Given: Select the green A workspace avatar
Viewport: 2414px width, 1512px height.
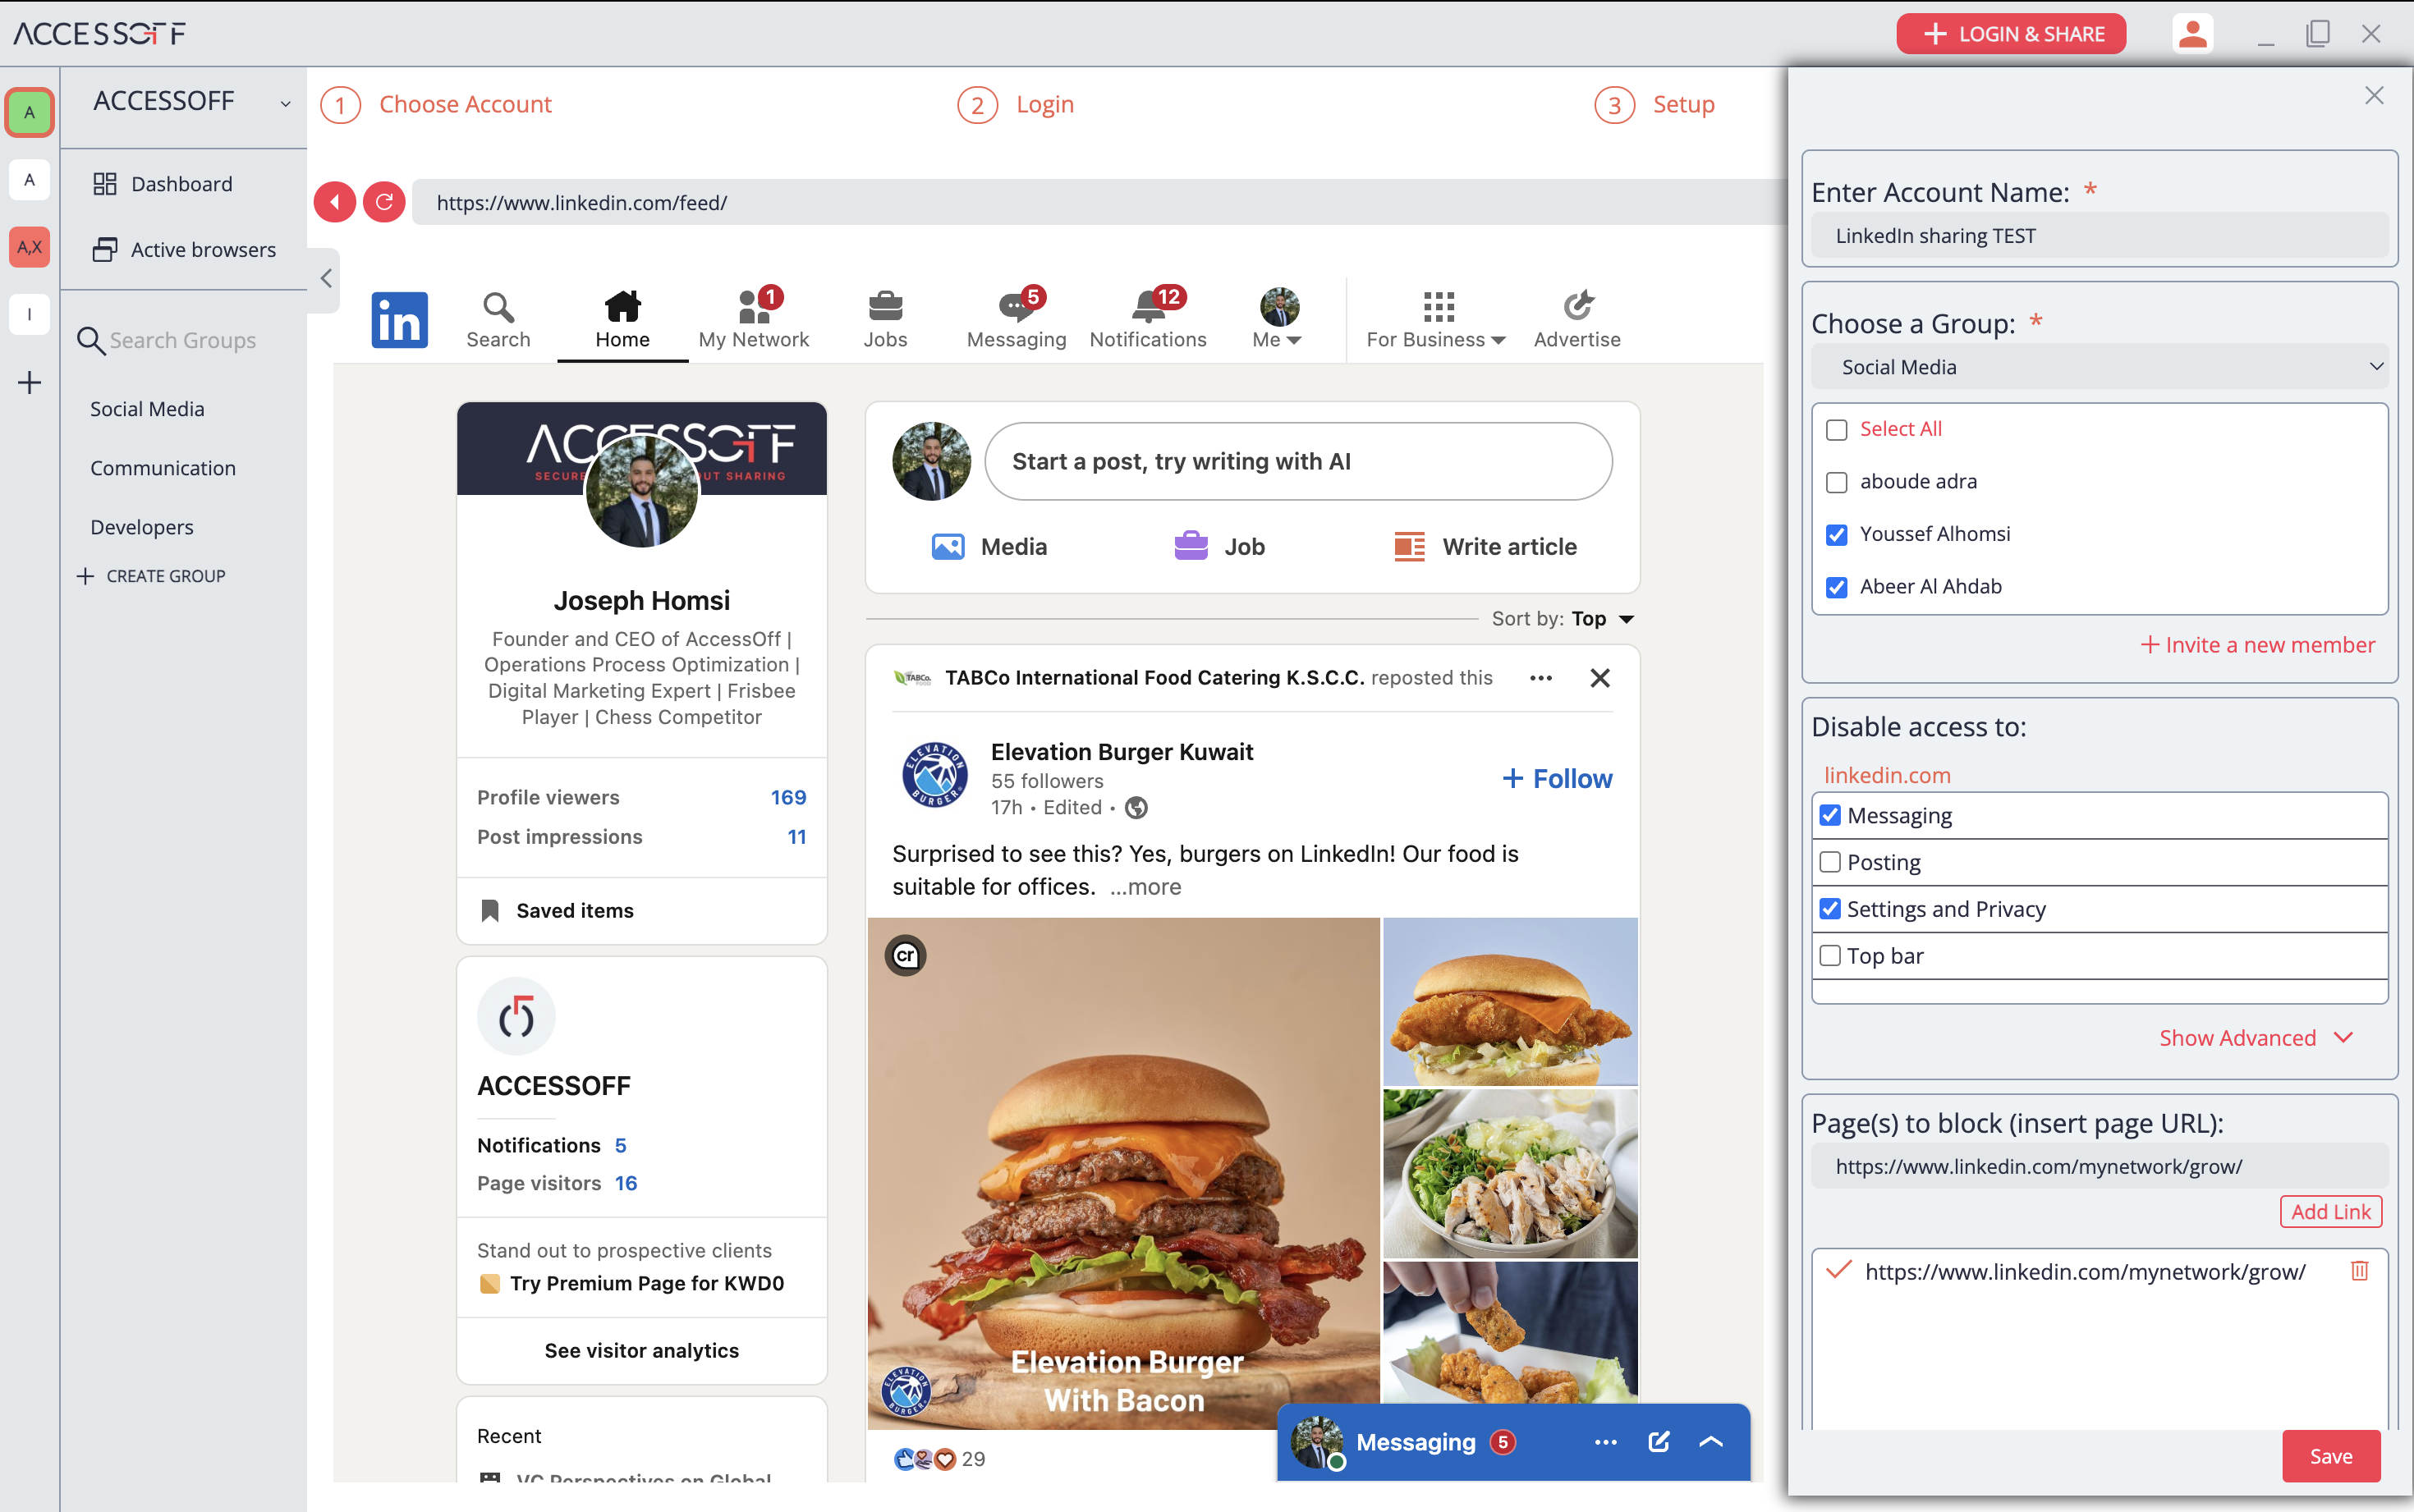Looking at the screenshot, I should [30, 112].
